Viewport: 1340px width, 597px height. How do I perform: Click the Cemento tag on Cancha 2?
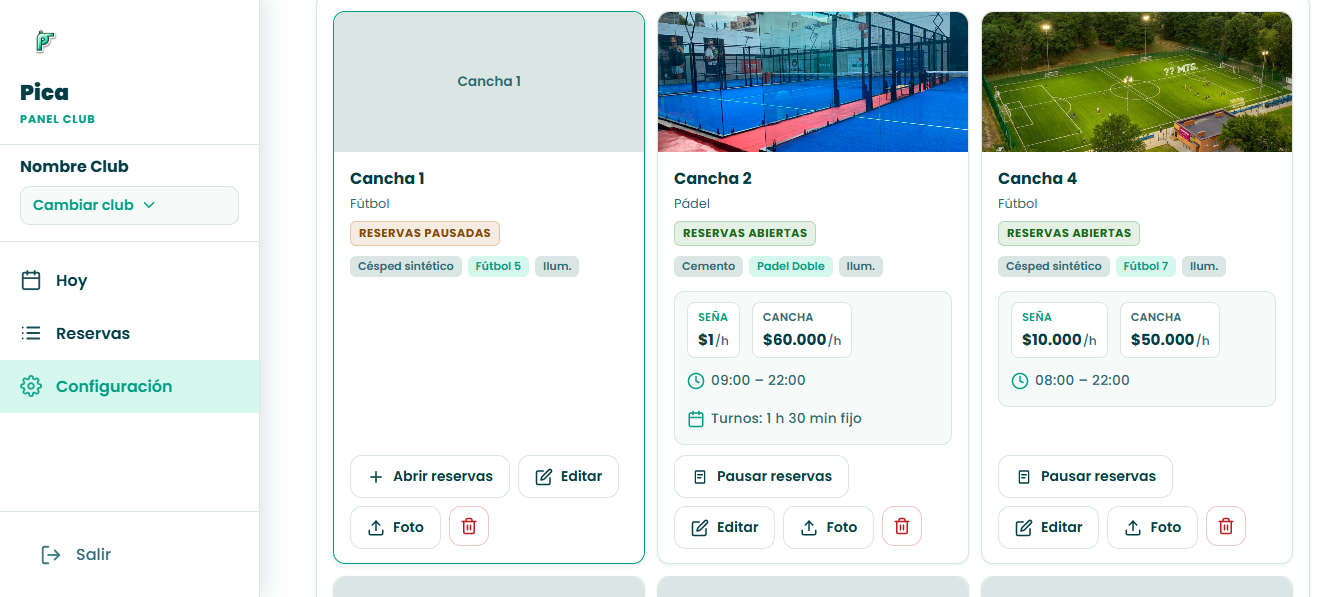[708, 267]
